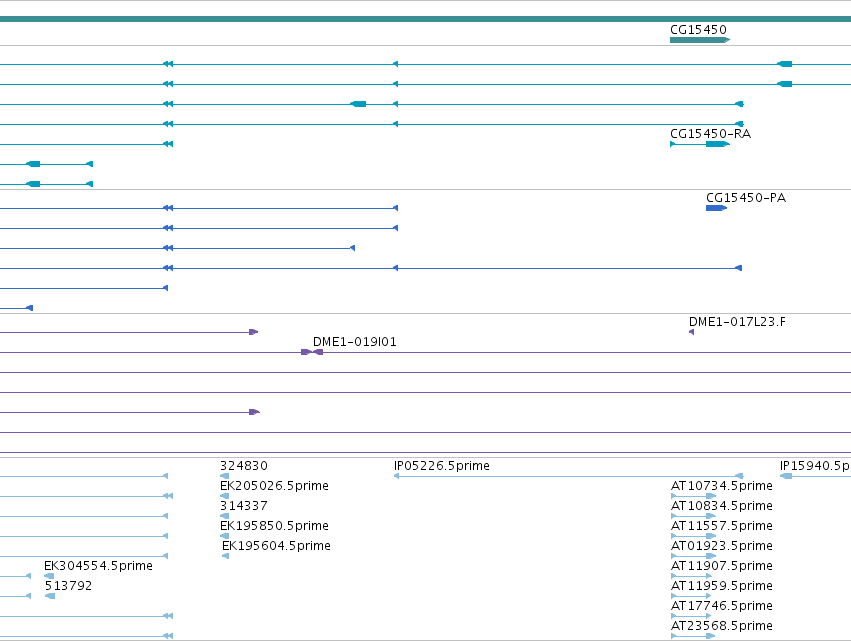Select the EK195604.5prime EST label
Image resolution: width=851 pixels, height=641 pixels.
[276, 546]
